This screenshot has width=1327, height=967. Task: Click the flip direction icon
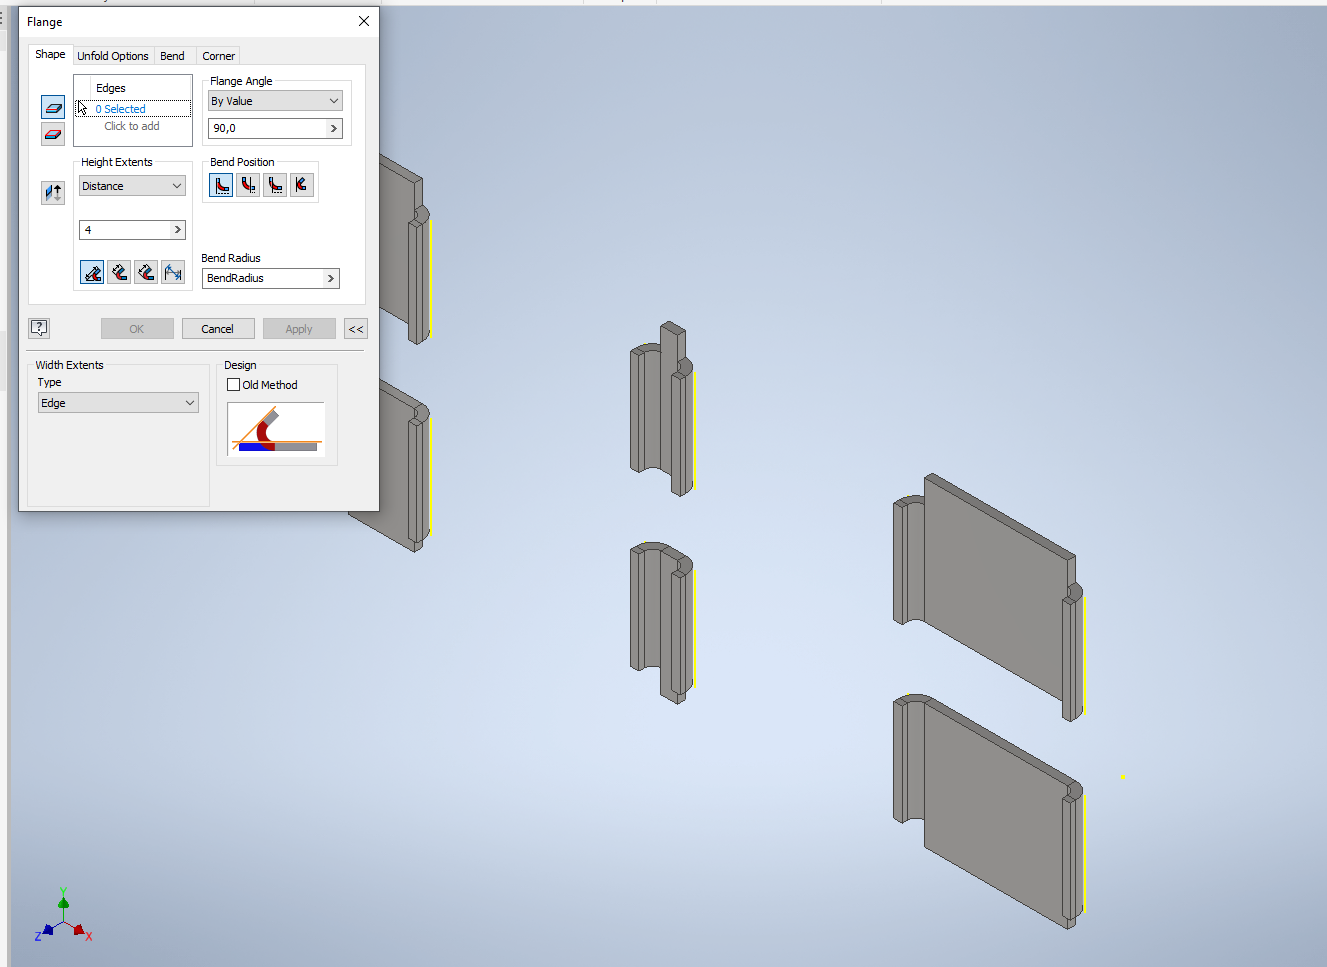(53, 192)
